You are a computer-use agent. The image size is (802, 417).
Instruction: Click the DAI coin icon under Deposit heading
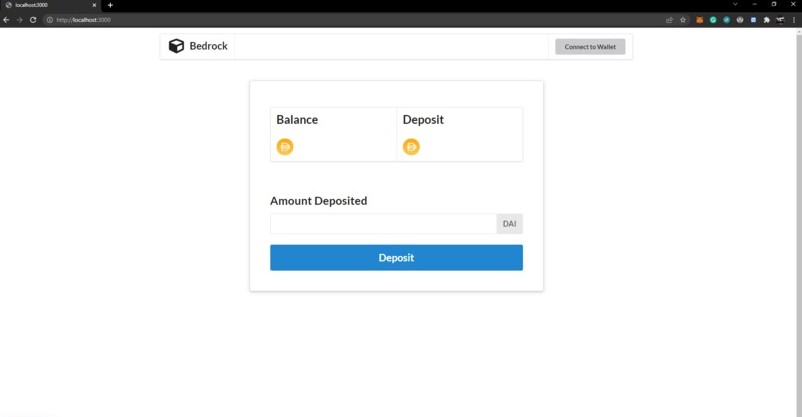point(411,147)
